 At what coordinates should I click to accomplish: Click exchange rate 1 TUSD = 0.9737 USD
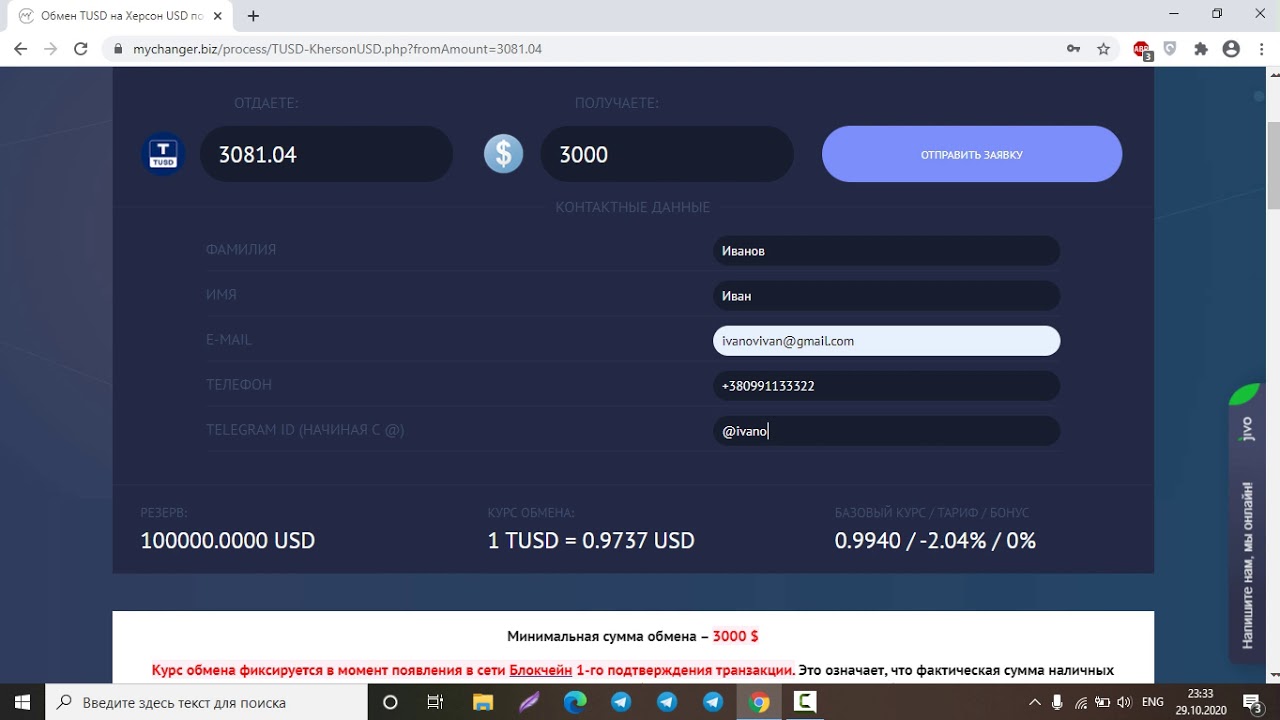591,541
